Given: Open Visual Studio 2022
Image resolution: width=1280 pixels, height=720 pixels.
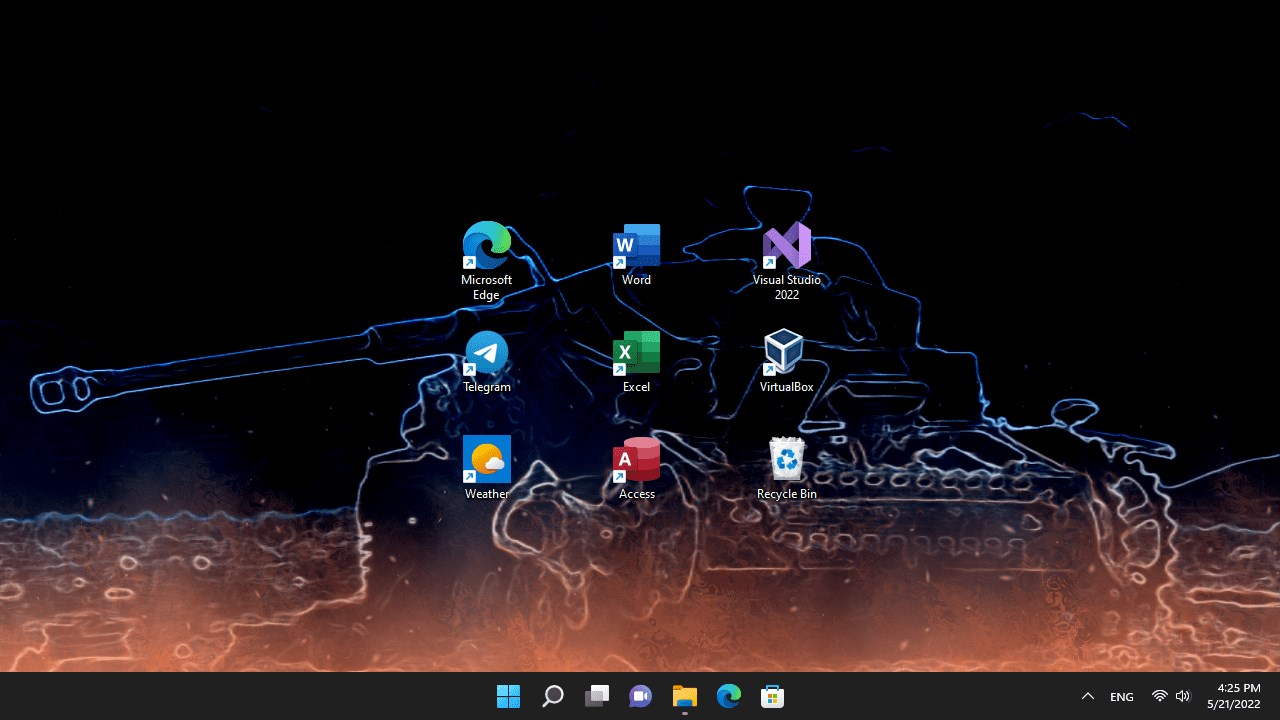Looking at the screenshot, I should 786,243.
